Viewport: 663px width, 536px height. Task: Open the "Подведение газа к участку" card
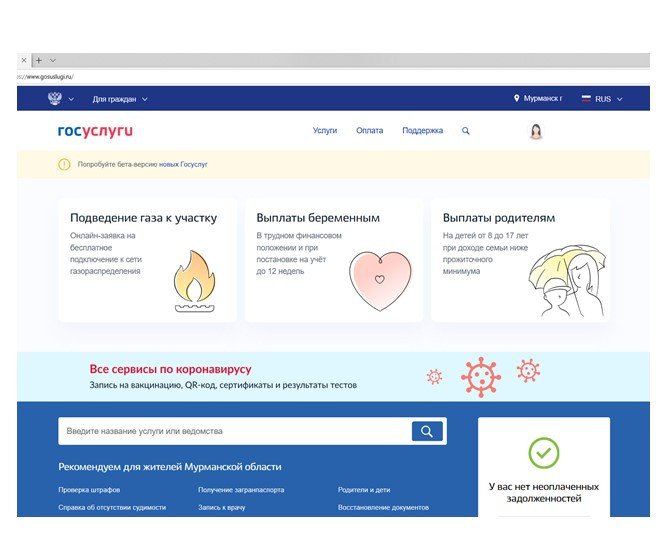pos(148,260)
